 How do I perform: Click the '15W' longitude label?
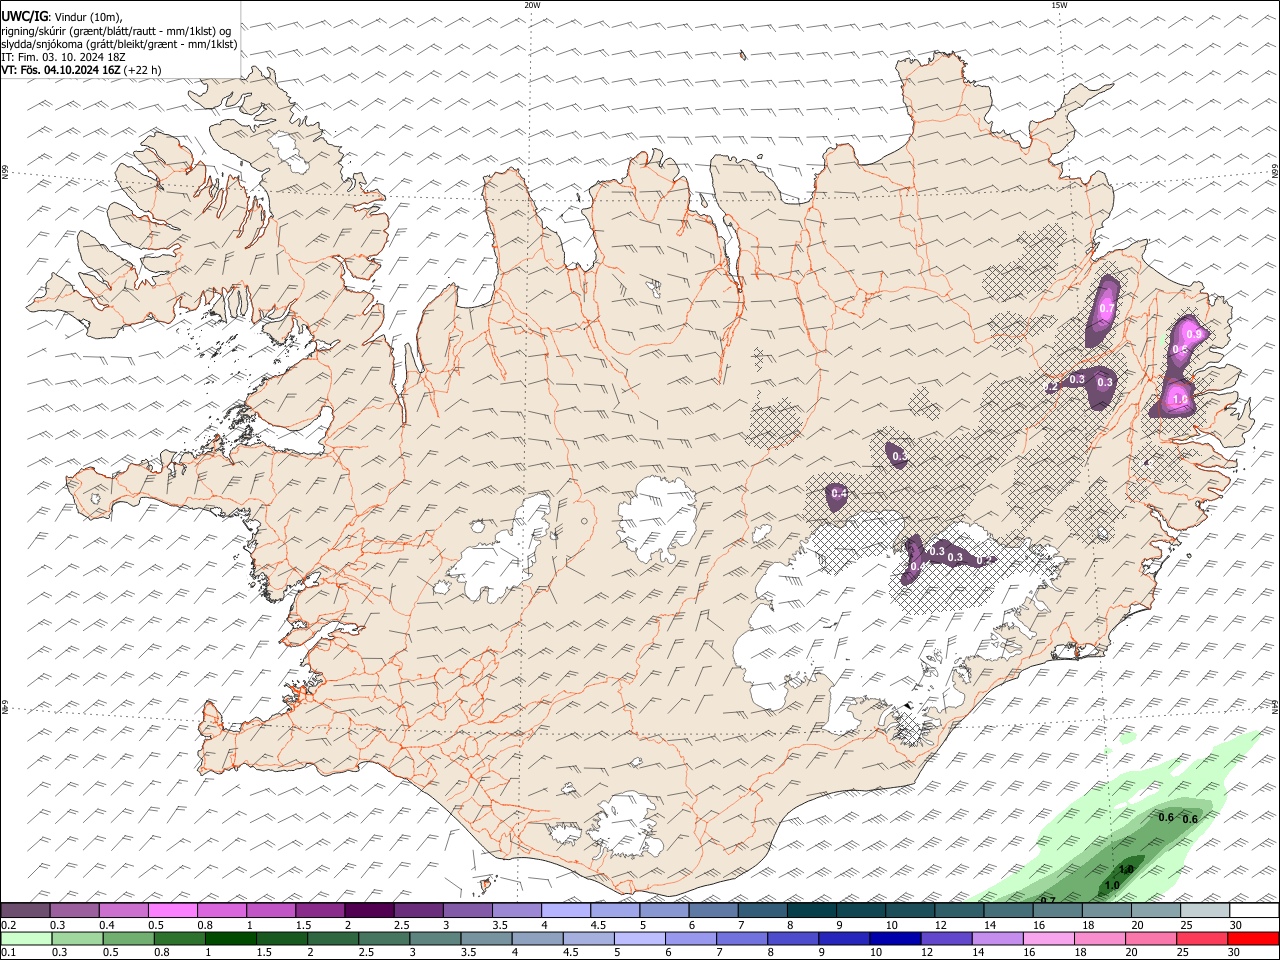[1059, 5]
